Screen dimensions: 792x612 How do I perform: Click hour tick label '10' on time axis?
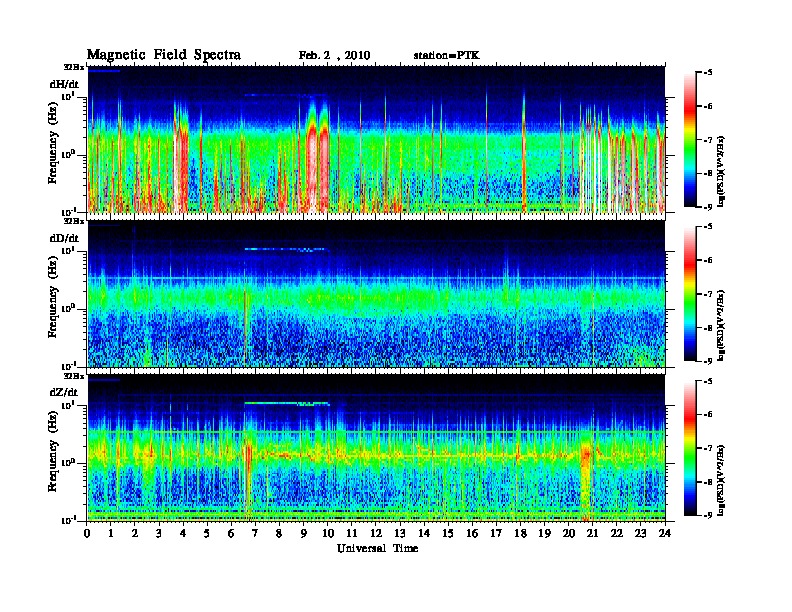pos(327,533)
